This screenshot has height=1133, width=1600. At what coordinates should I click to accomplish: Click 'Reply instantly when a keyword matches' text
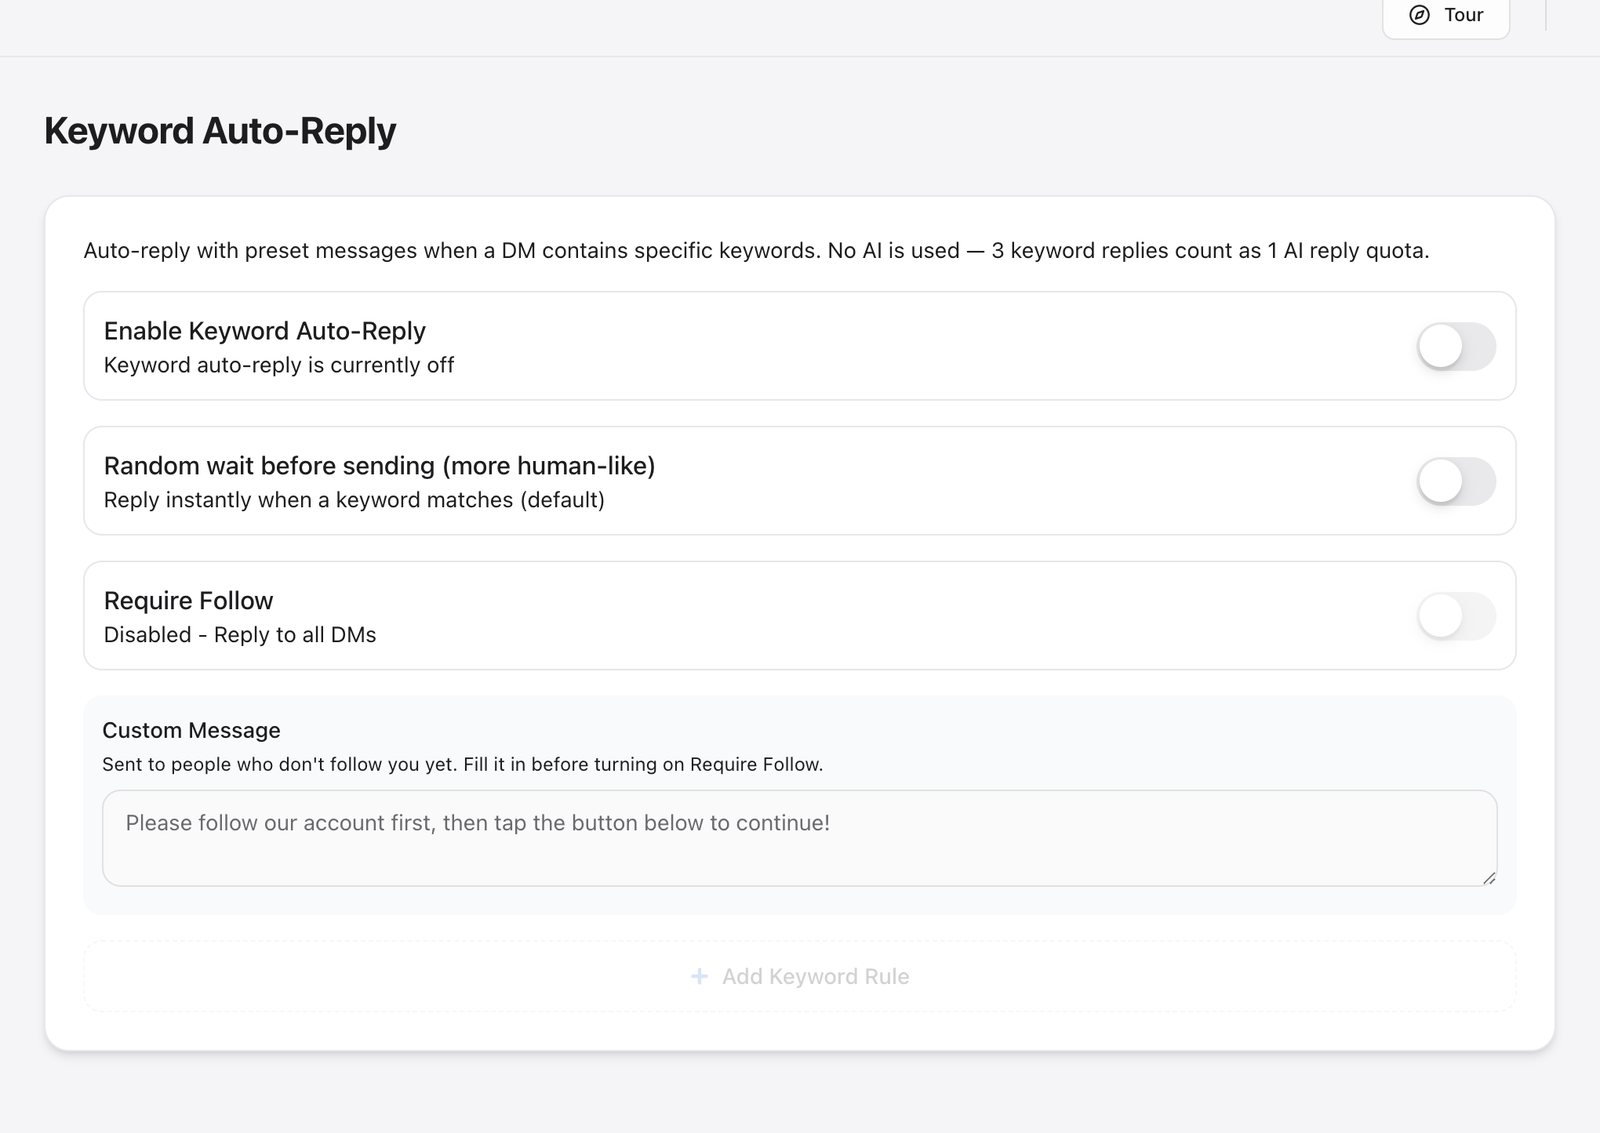click(354, 500)
